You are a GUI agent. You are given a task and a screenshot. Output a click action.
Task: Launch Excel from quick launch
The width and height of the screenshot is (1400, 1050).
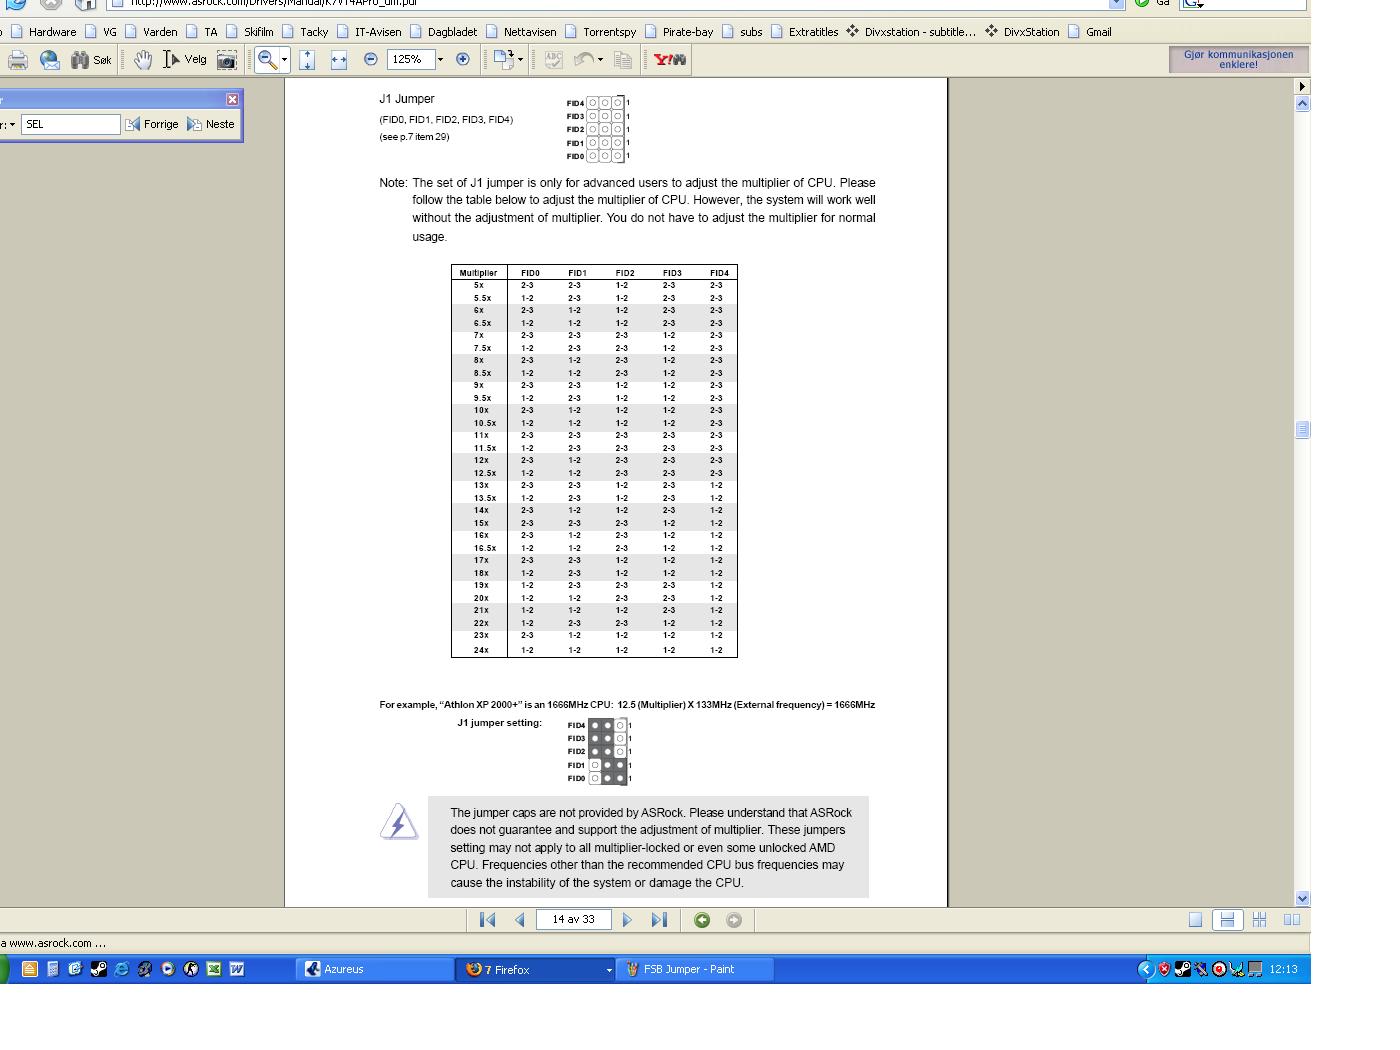click(213, 969)
